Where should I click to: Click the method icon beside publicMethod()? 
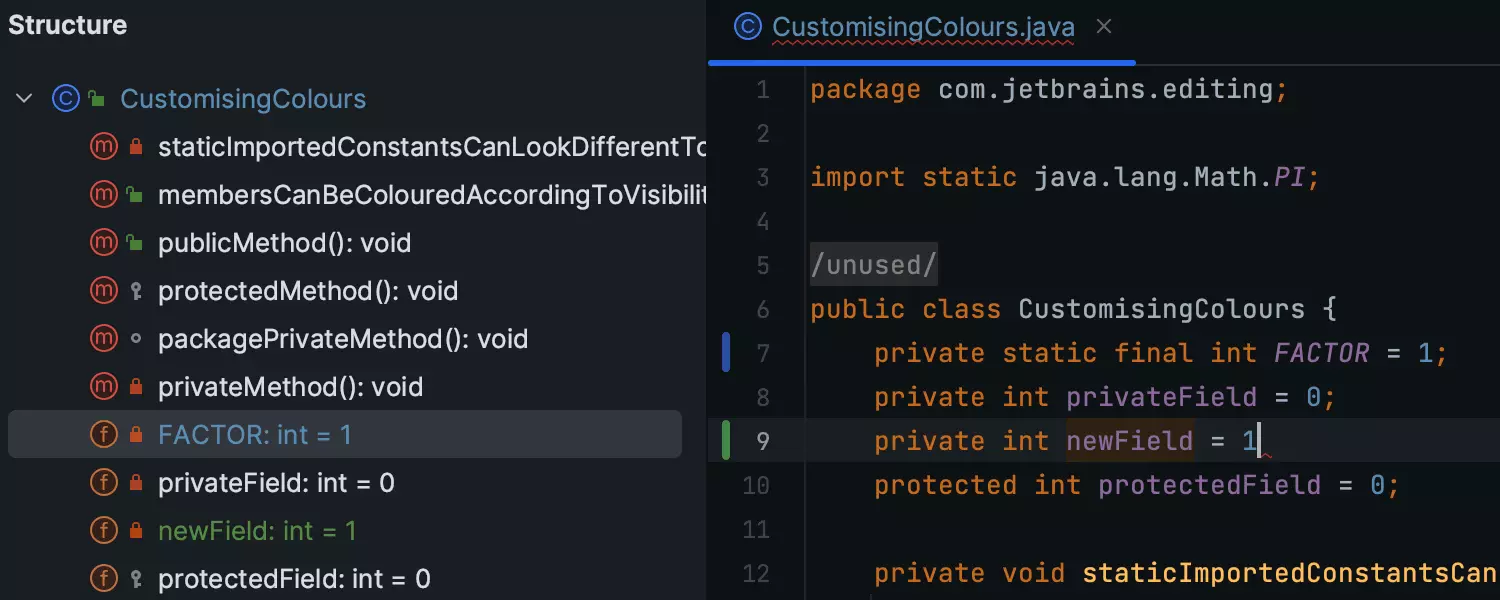[x=104, y=243]
